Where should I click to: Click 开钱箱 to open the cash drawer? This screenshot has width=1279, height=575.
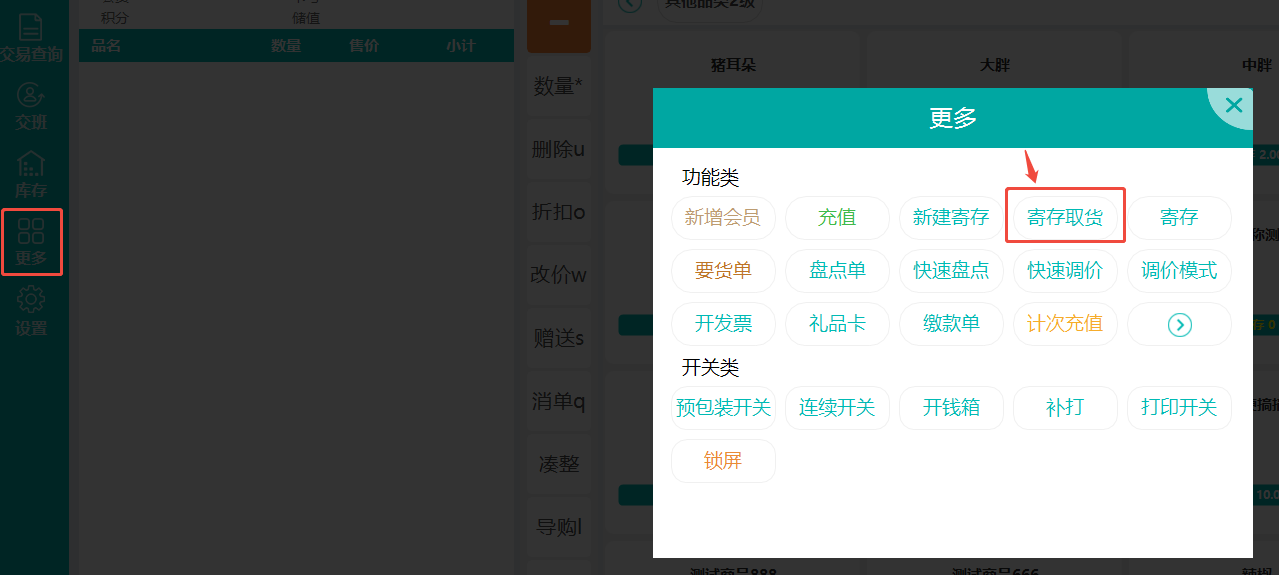point(951,408)
